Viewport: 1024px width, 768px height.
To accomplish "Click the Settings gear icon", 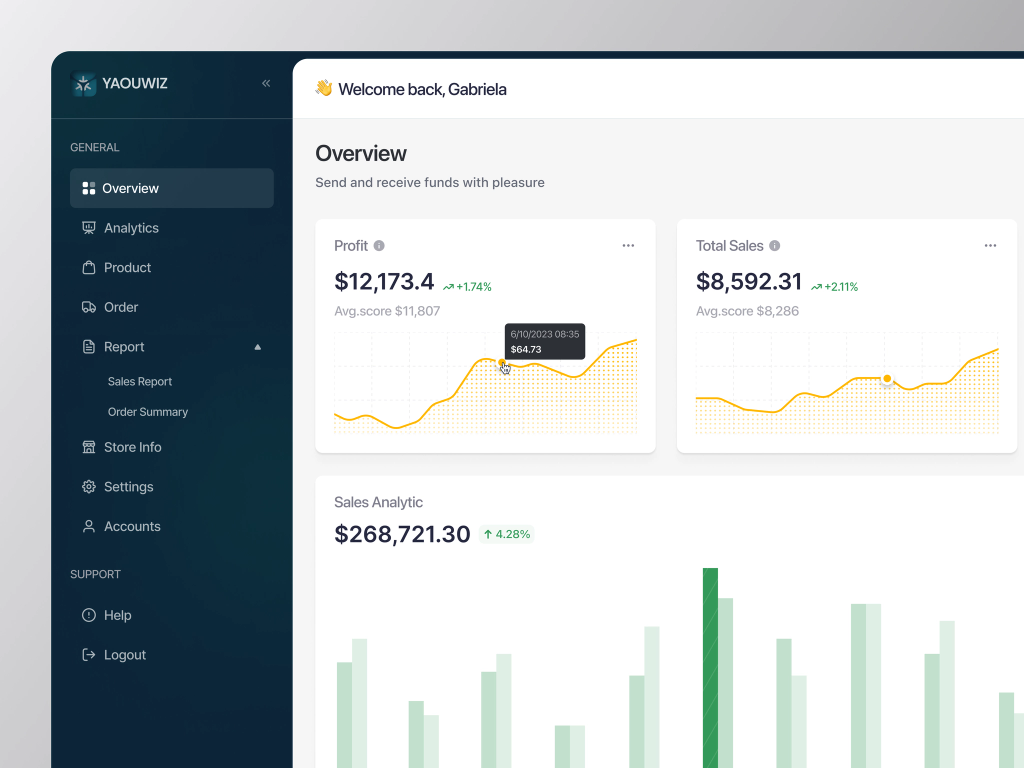I will [89, 487].
